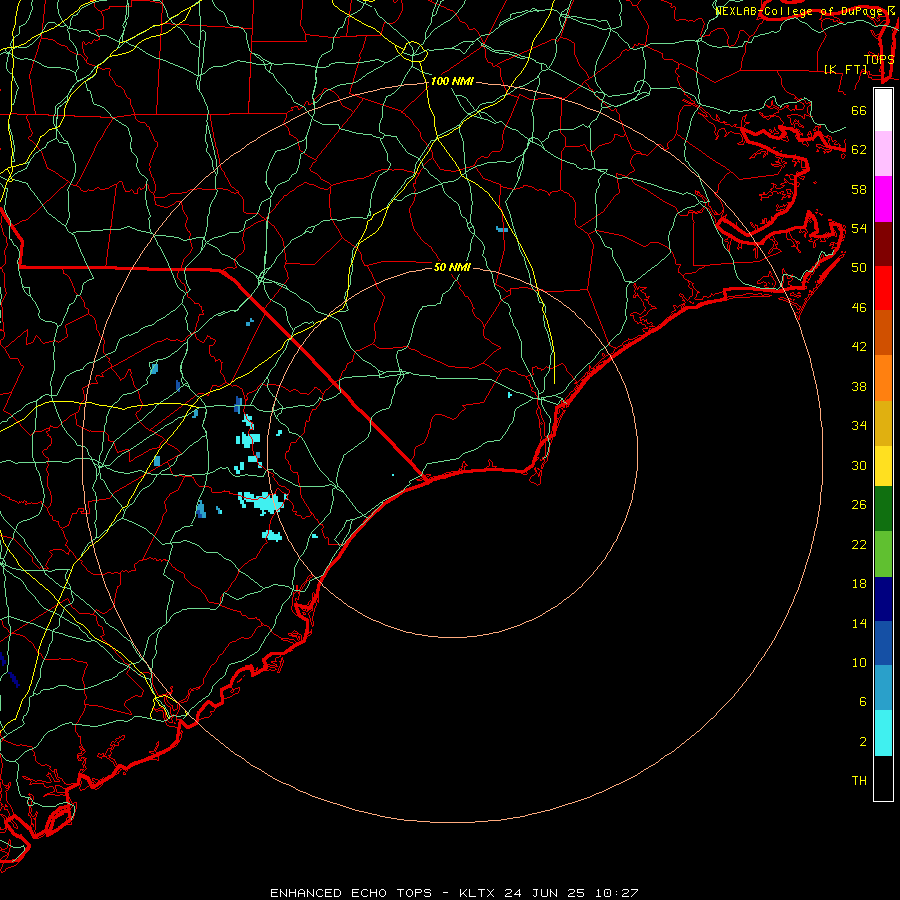Image resolution: width=900 pixels, height=900 pixels.
Task: Click the legend value "62"
Action: [859, 150]
